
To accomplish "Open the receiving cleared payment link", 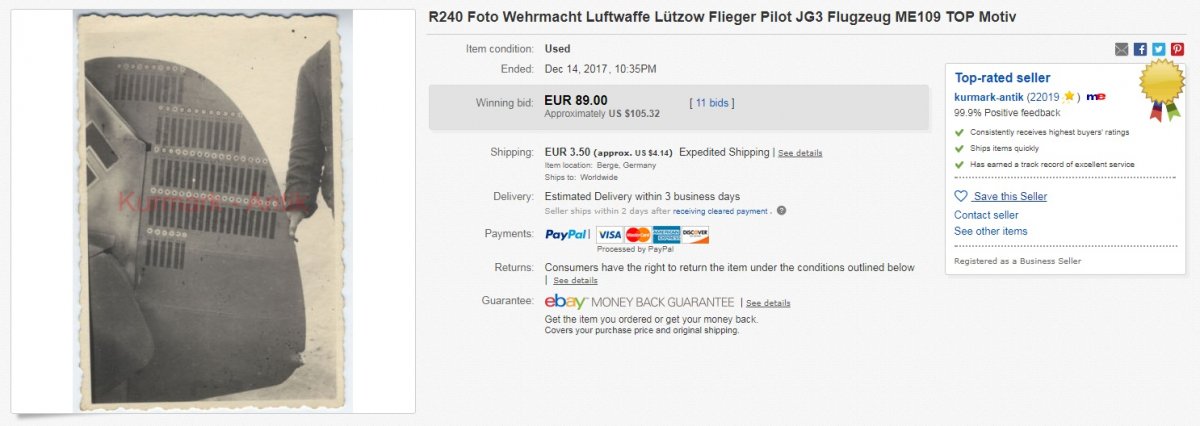I will pos(720,211).
